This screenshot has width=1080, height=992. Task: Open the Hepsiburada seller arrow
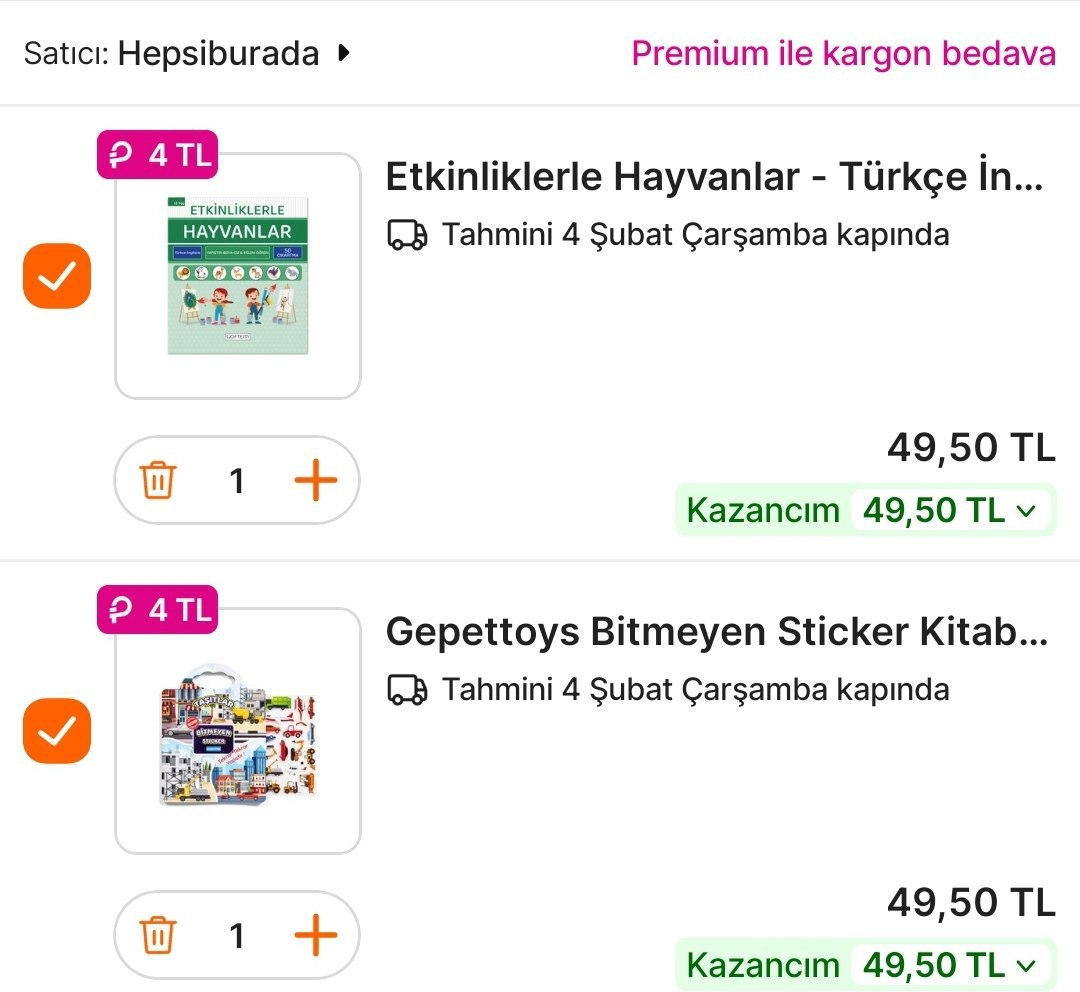[344, 53]
